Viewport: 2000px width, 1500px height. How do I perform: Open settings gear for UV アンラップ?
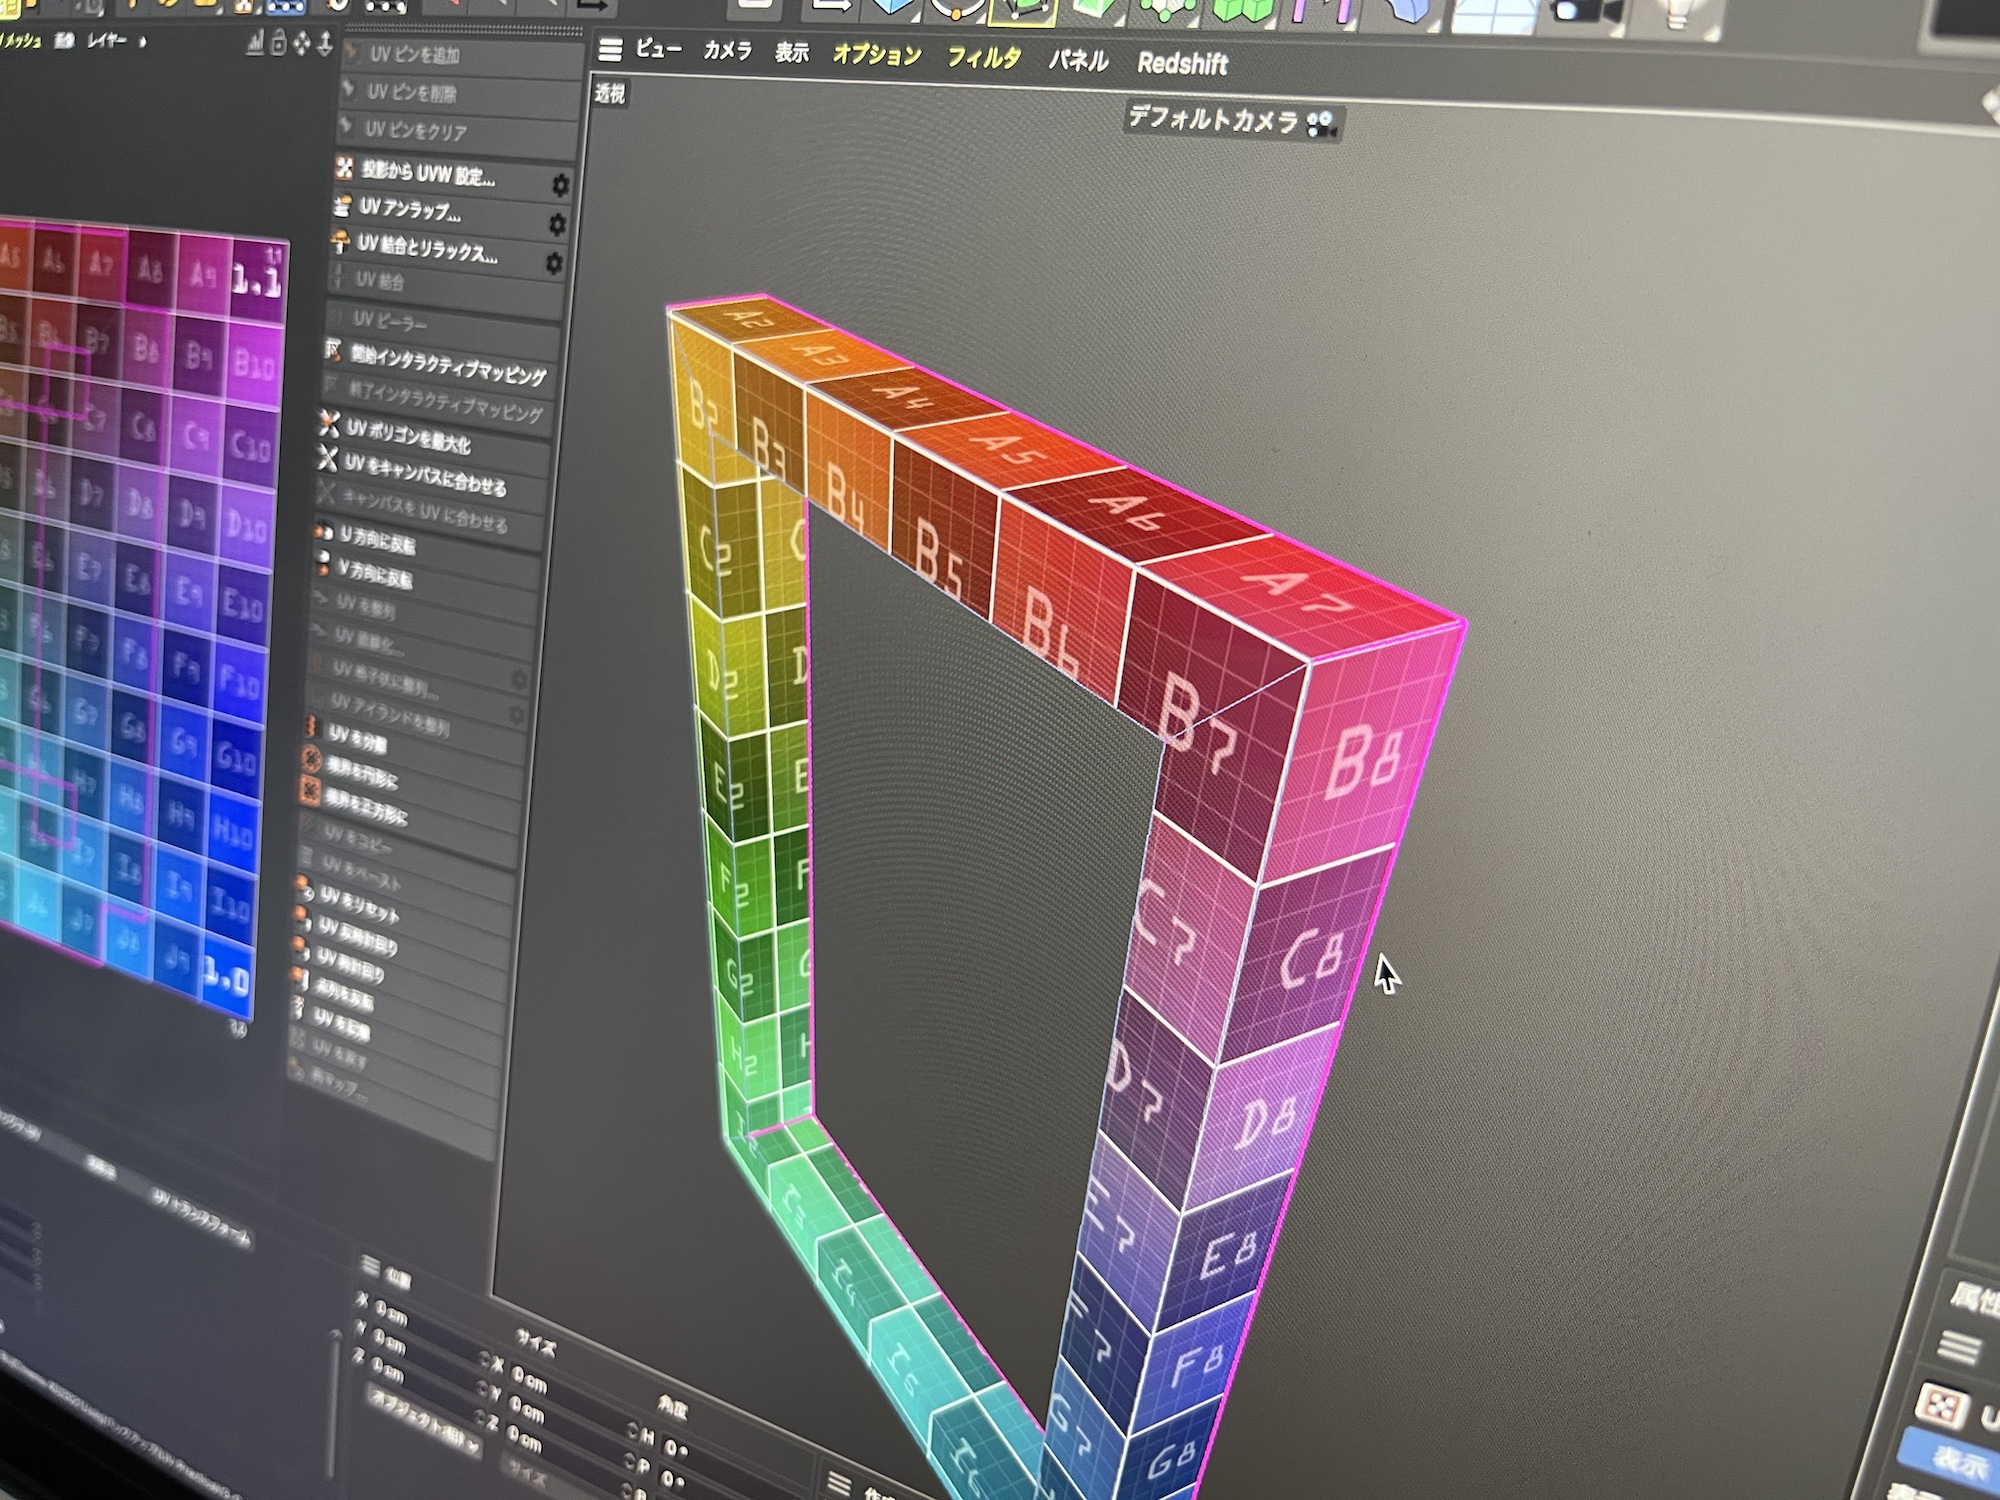coord(557,224)
